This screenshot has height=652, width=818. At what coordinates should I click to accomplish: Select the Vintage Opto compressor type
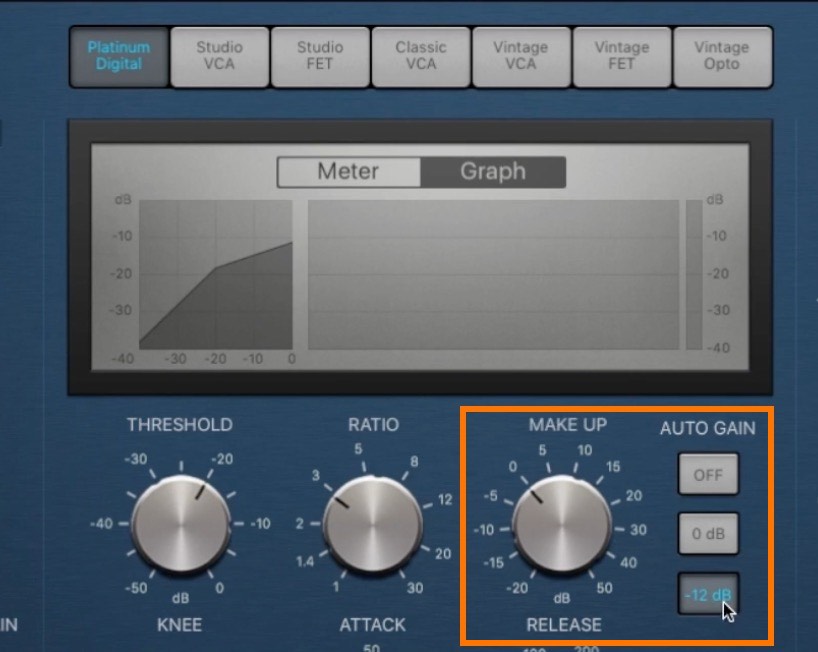(x=721, y=56)
